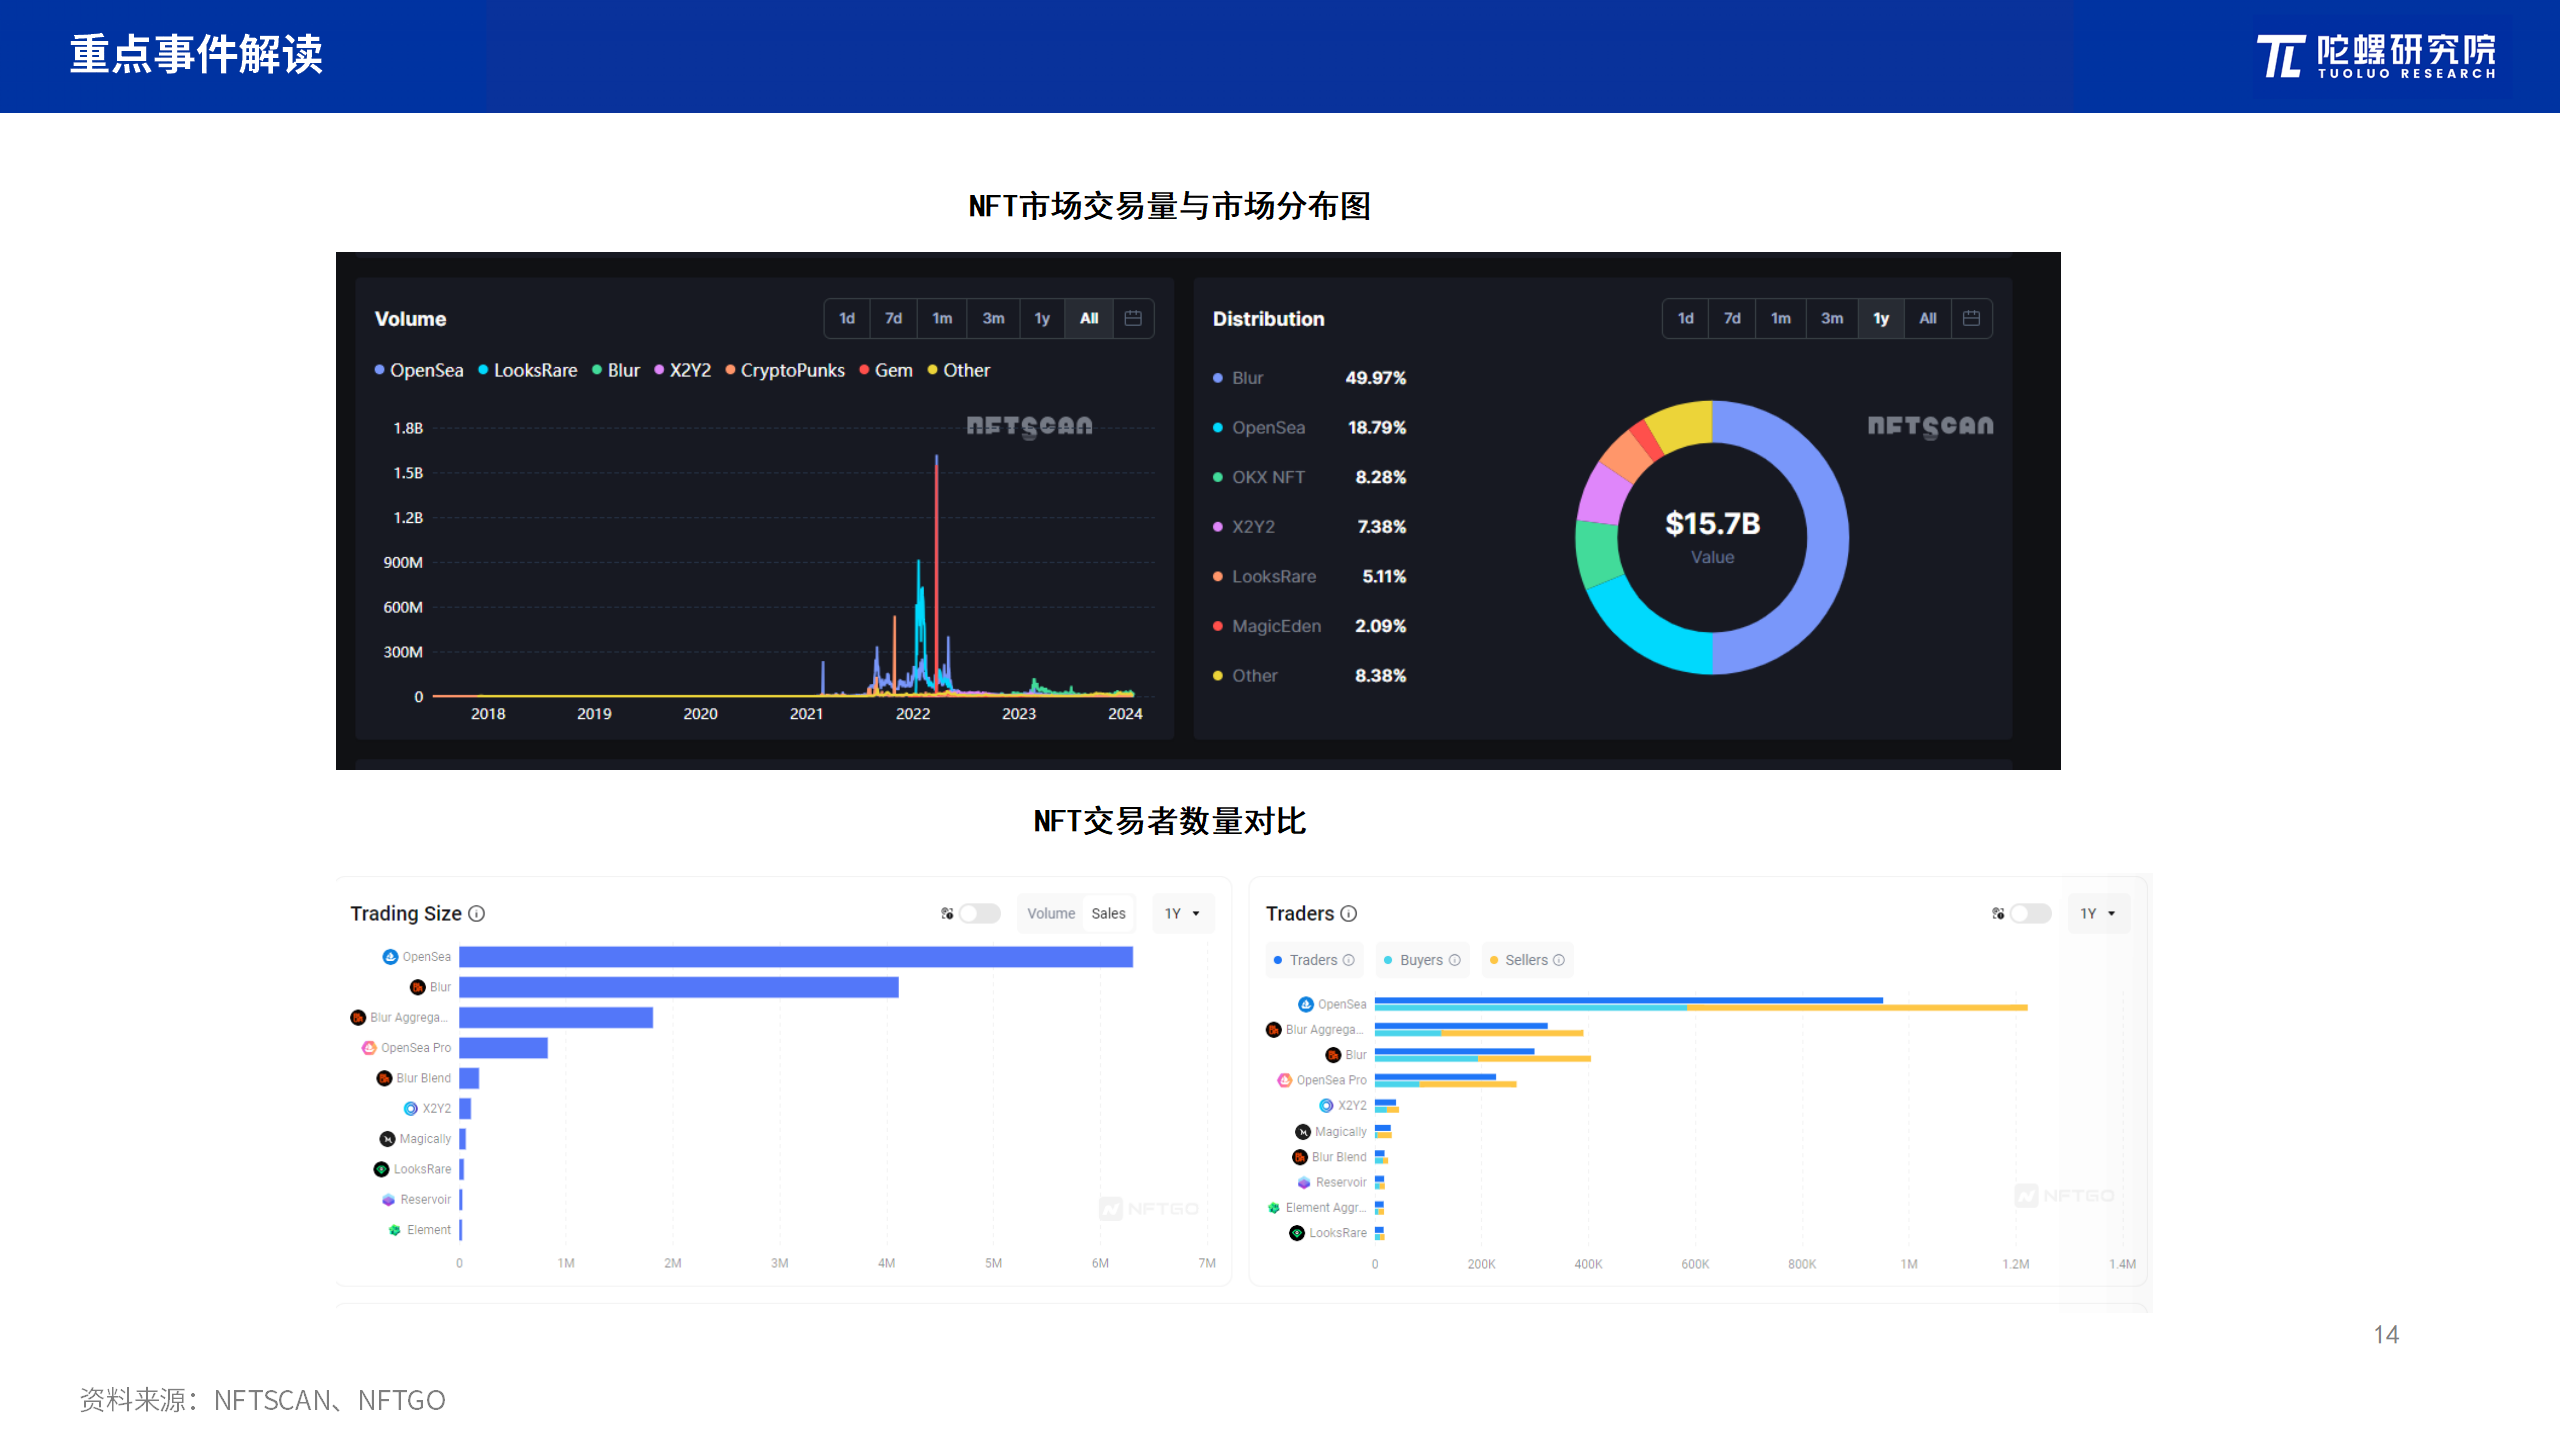Select All range in Distribution panel
Screen dimensions: 2560x1440
coord(1928,318)
